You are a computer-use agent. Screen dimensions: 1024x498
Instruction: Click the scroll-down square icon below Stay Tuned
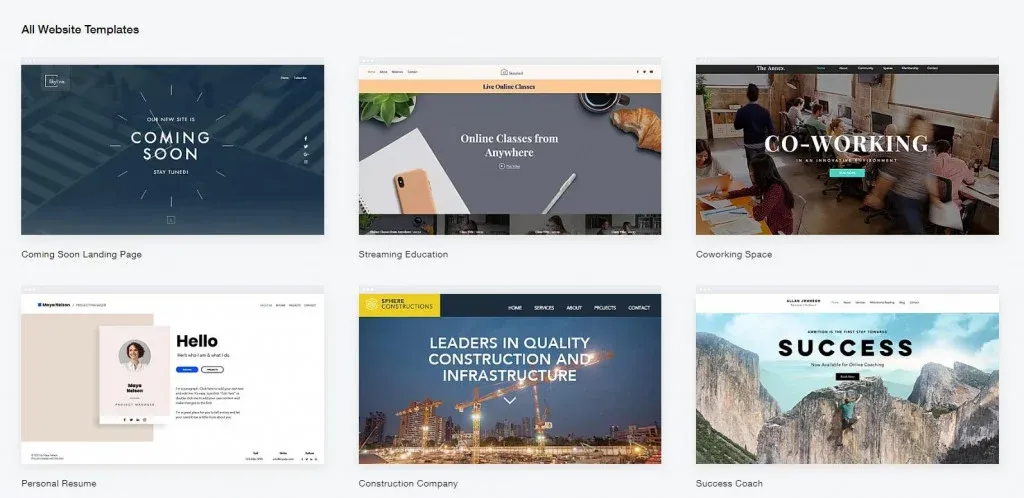pyautogui.click(x=171, y=220)
